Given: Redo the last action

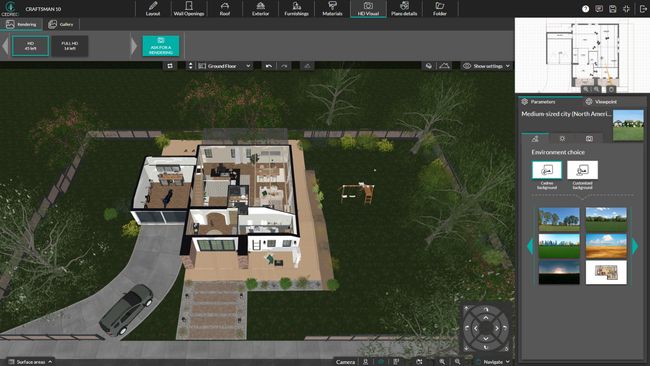Looking at the screenshot, I should click(x=284, y=66).
